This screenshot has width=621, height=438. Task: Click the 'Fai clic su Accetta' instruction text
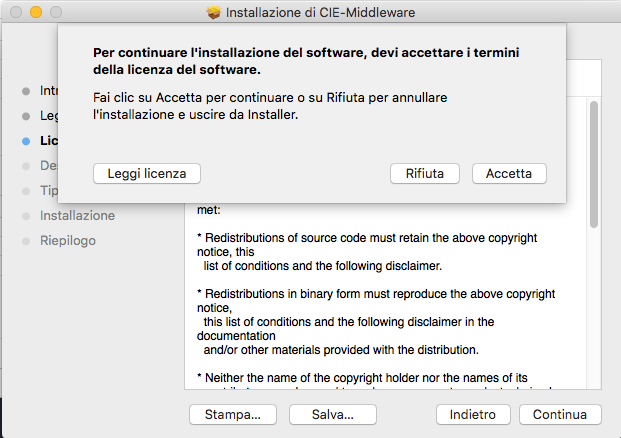[x=270, y=106]
